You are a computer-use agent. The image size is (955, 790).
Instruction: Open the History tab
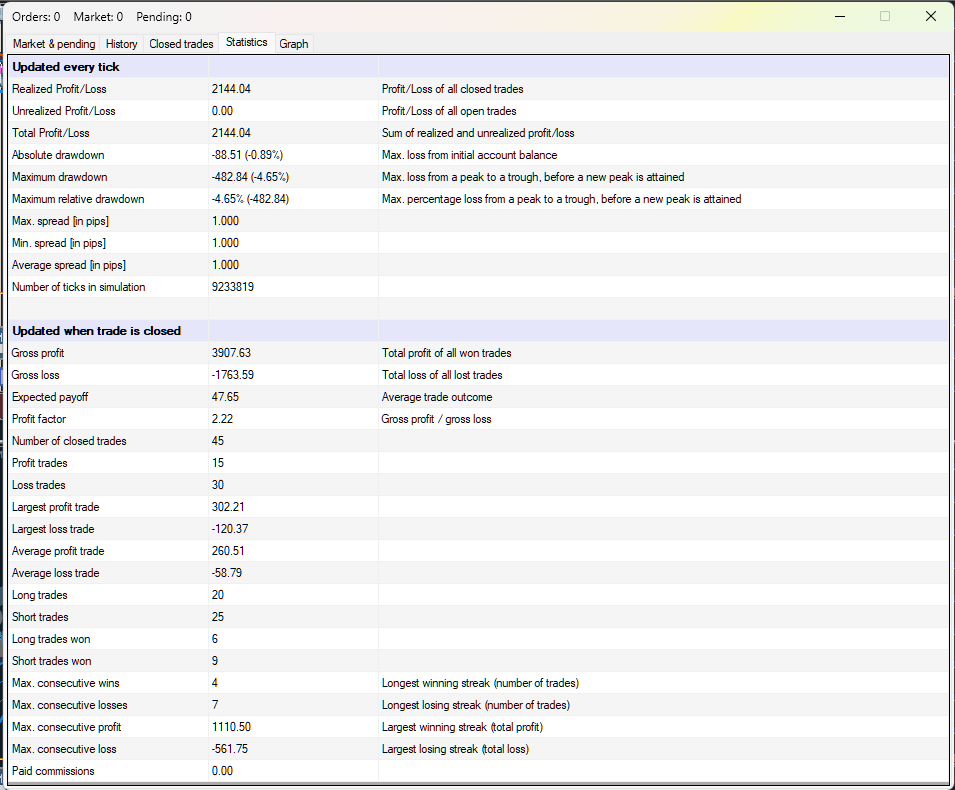click(121, 44)
